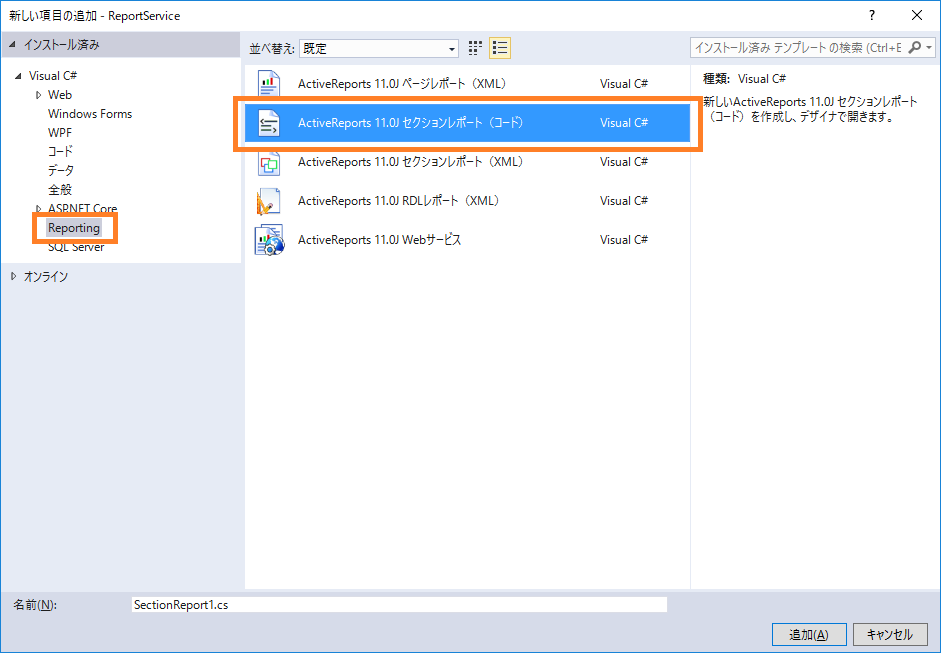Select ActiveReports 11.0J セクションレポート（XML）

point(467,162)
